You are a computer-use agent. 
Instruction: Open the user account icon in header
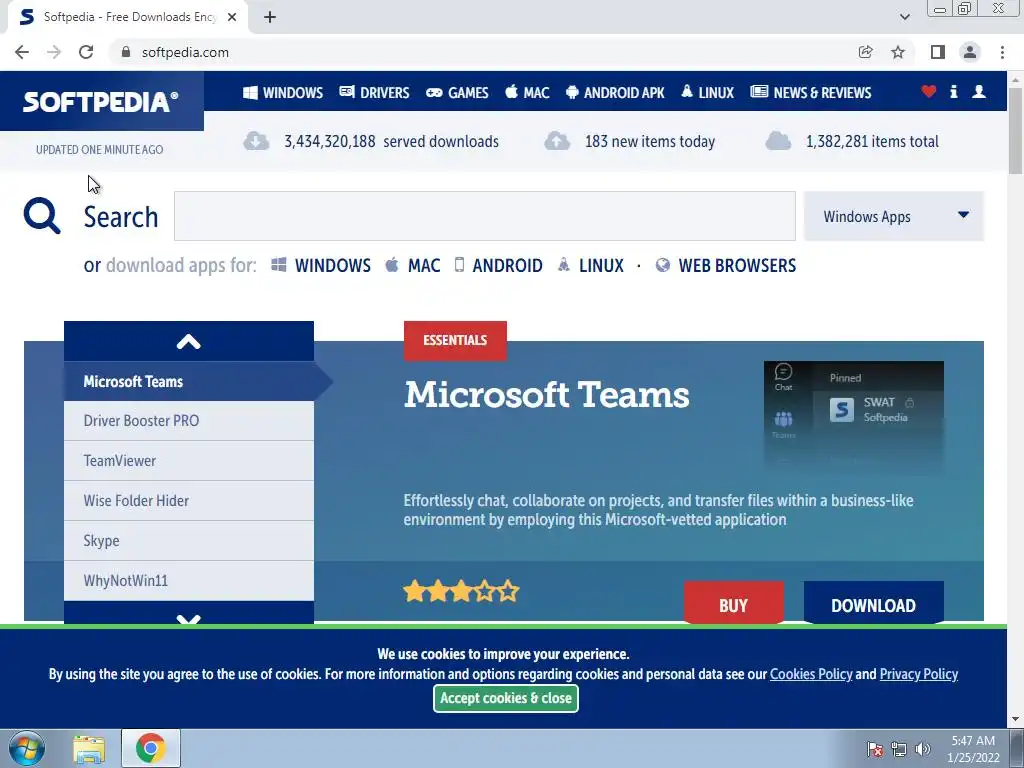coord(979,91)
